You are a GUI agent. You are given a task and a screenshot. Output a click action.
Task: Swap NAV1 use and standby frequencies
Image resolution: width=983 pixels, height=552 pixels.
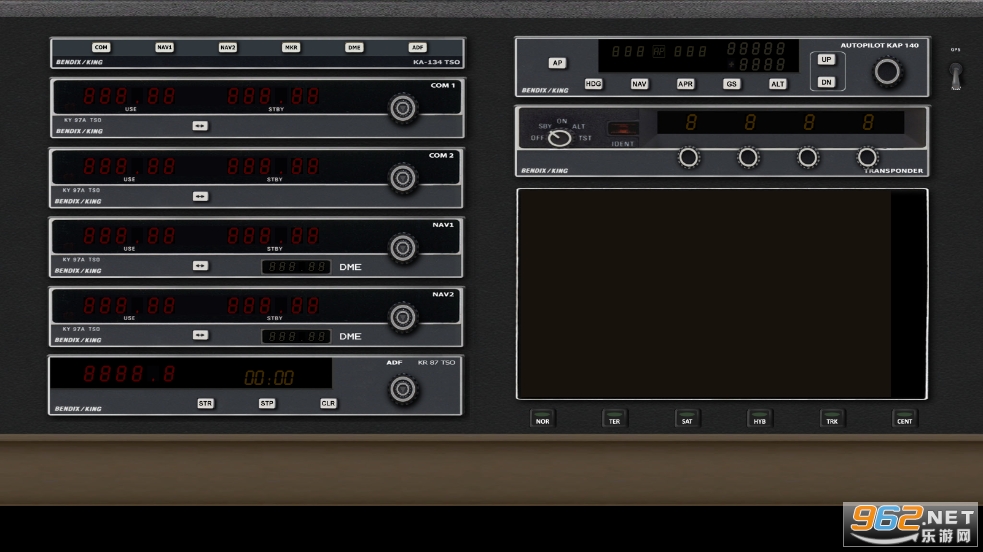point(200,266)
